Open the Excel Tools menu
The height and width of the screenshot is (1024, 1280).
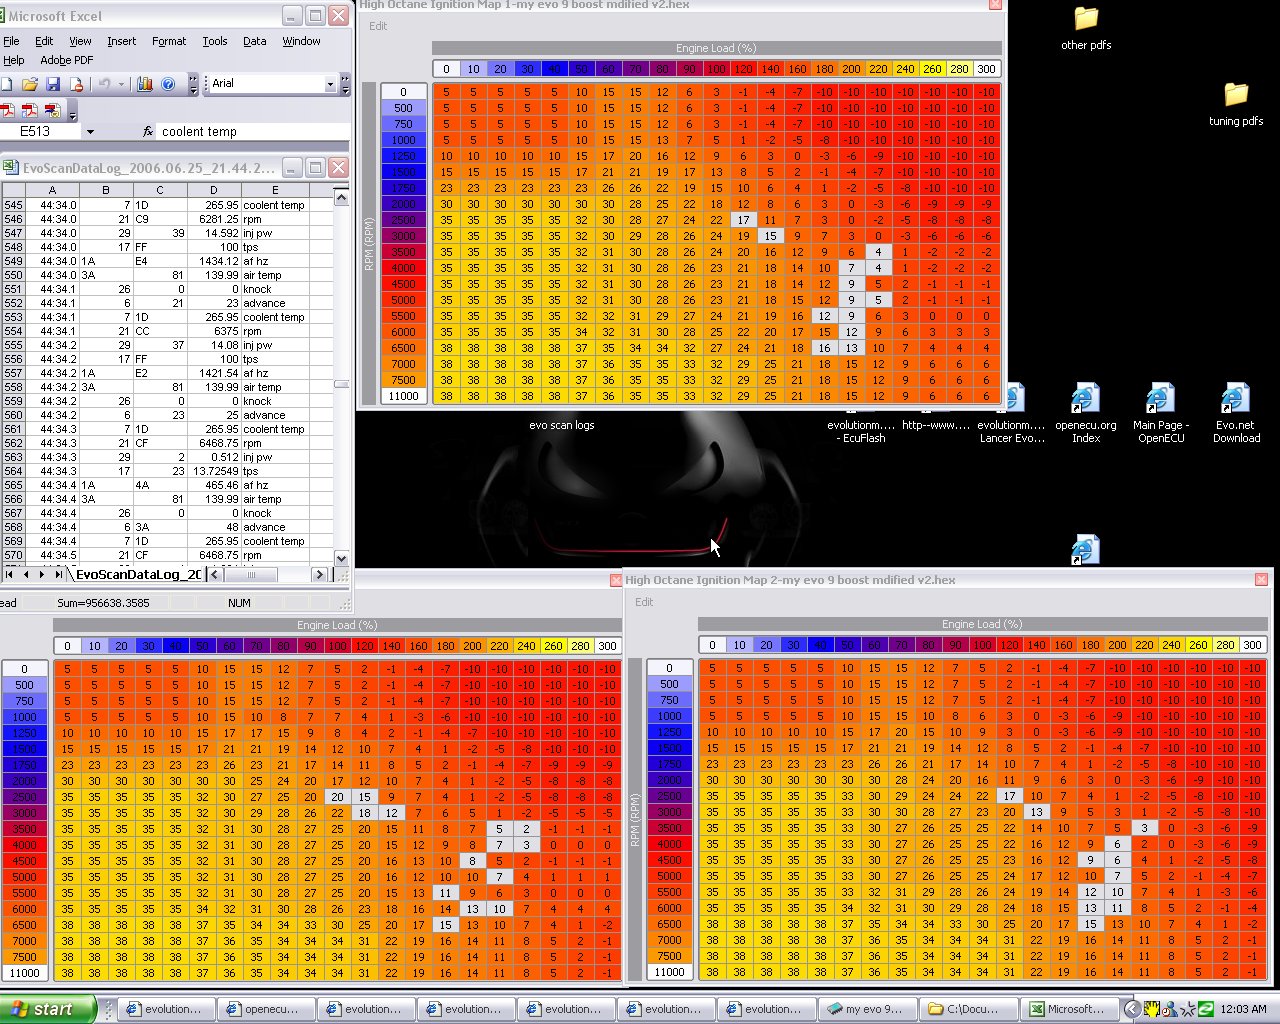click(x=215, y=41)
